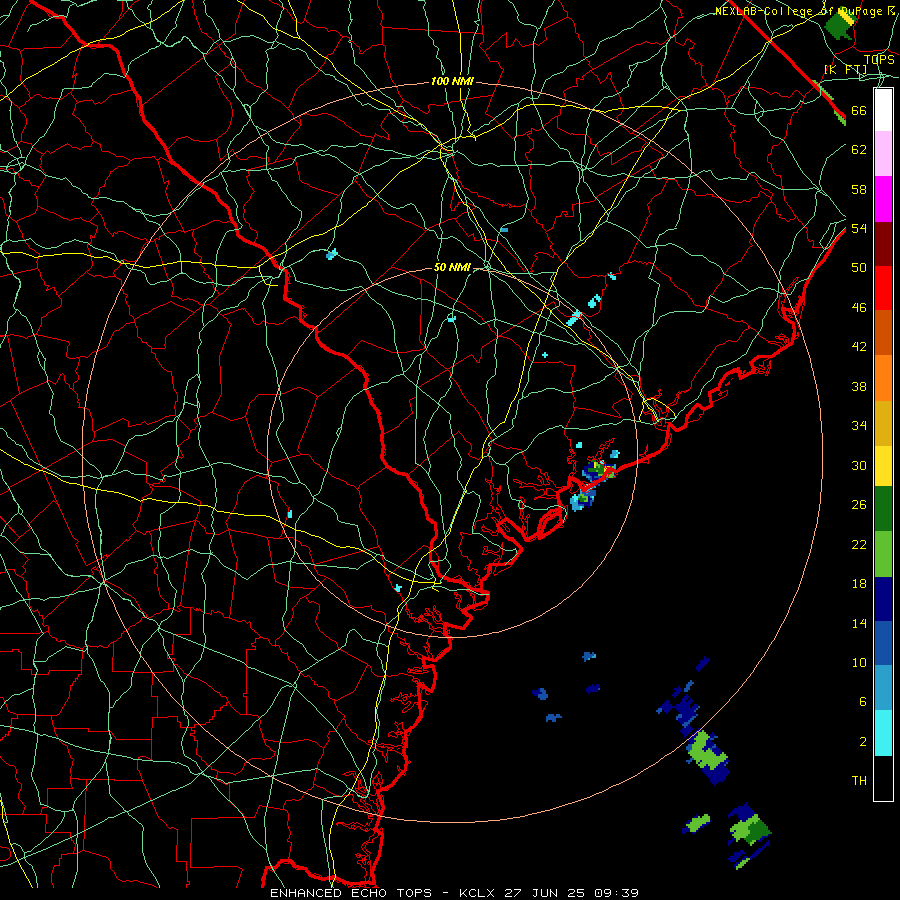Click the 'TOPS' legend title
The image size is (900, 900).
pyautogui.click(x=879, y=59)
